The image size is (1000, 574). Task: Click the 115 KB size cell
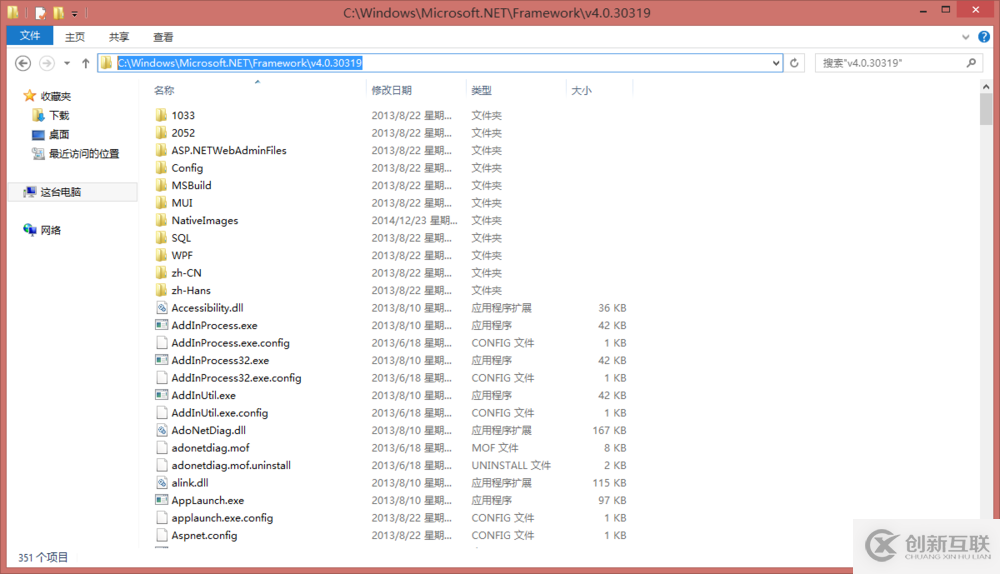(x=609, y=483)
